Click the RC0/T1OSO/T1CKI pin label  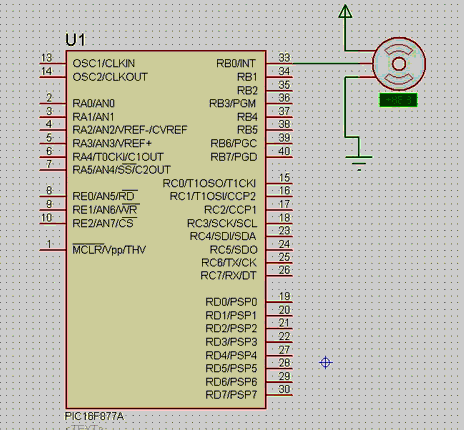pos(209,183)
